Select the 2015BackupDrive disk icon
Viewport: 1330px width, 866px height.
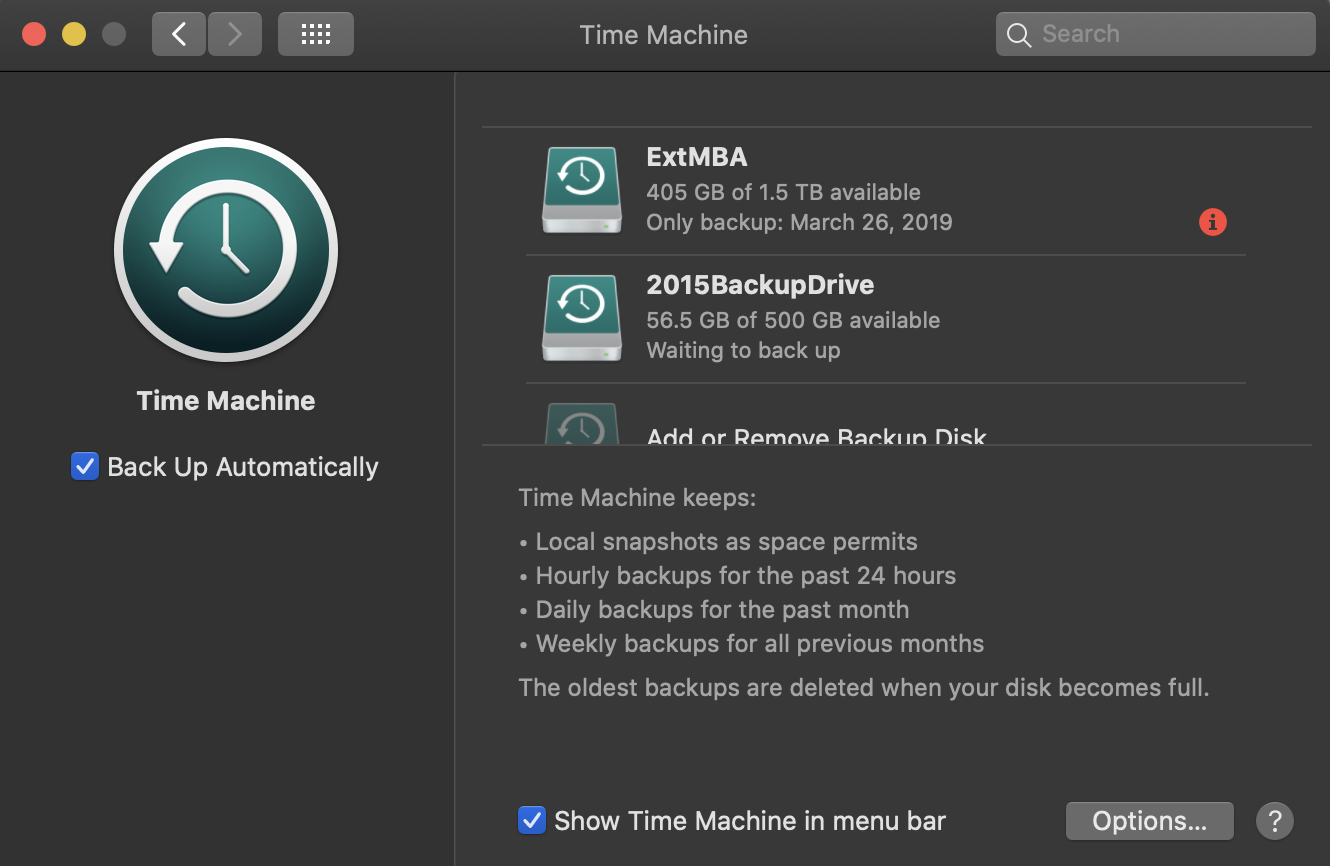pos(581,318)
